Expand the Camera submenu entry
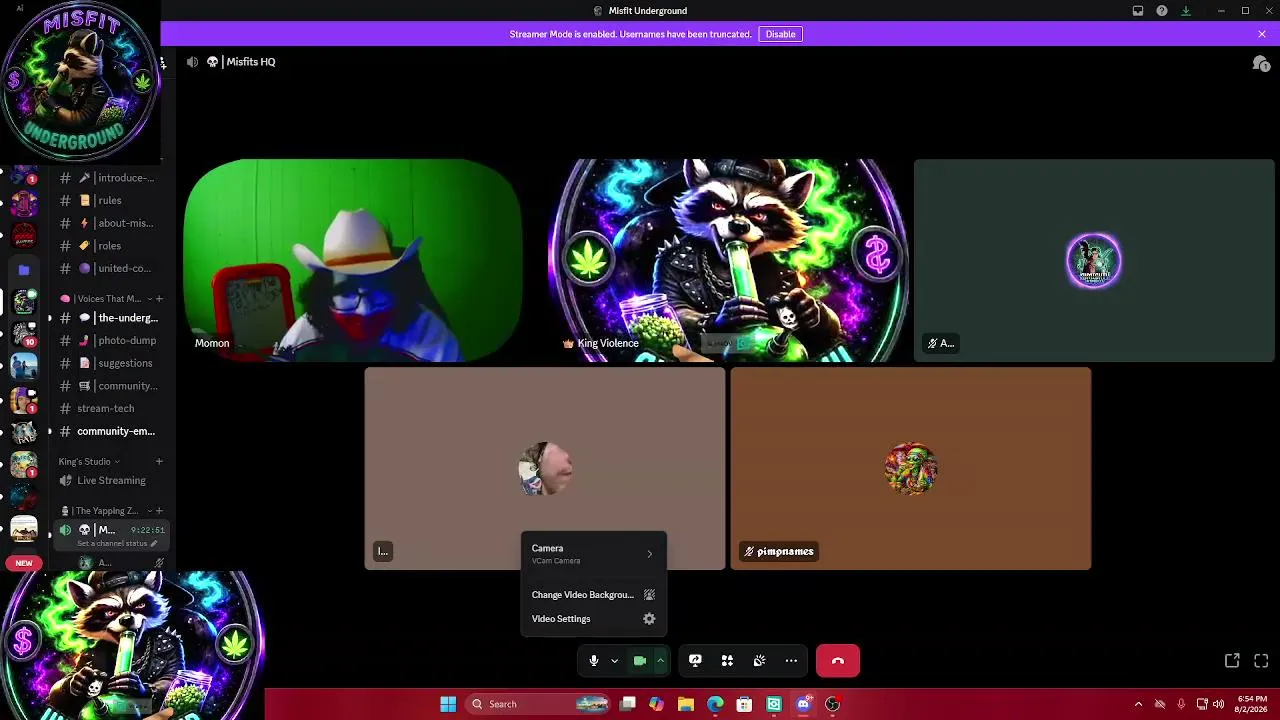1280x720 pixels. coord(593,554)
